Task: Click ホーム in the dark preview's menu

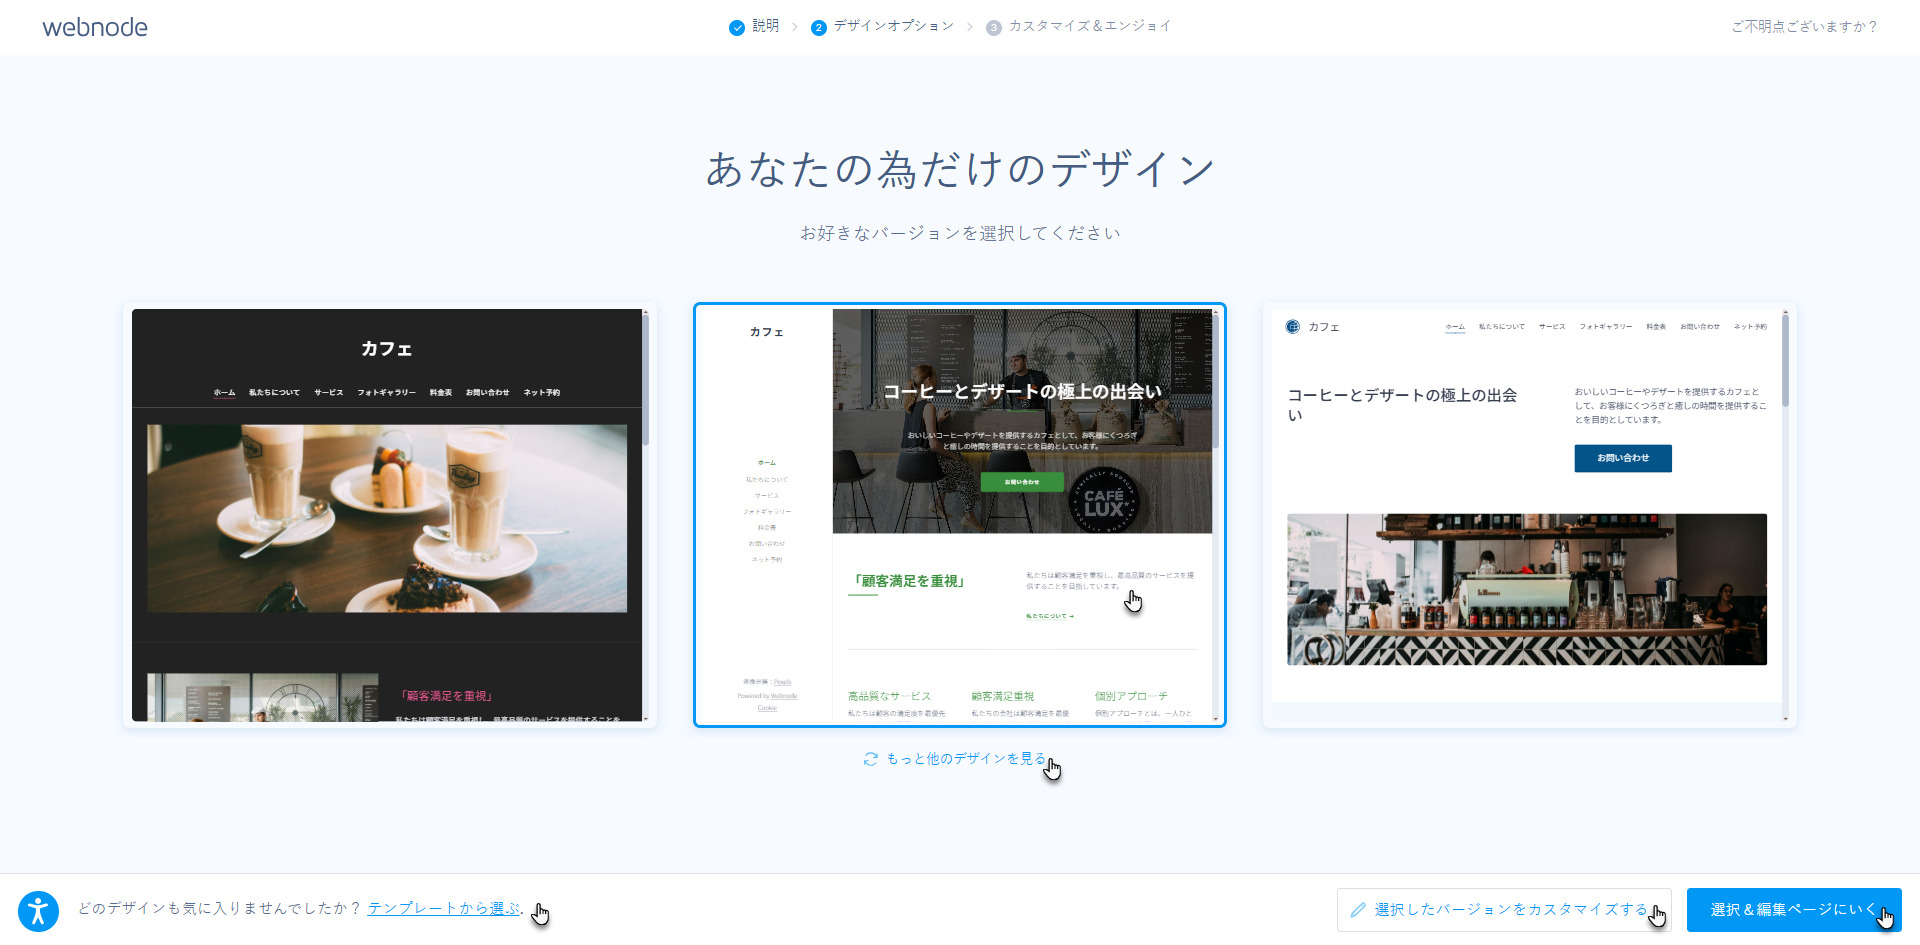Action: point(224,393)
